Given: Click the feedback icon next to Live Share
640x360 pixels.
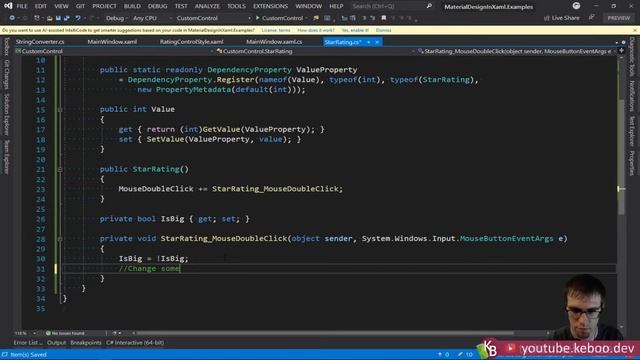Looking at the screenshot, I should (591, 18).
